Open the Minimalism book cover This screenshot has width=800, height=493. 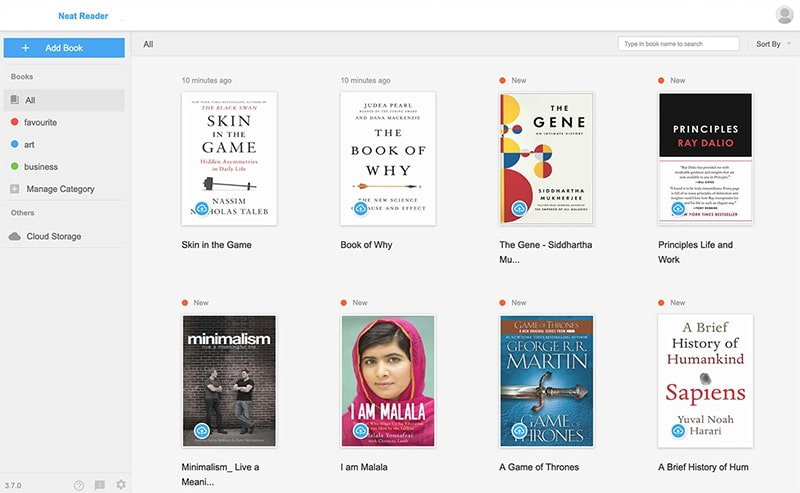click(x=229, y=381)
